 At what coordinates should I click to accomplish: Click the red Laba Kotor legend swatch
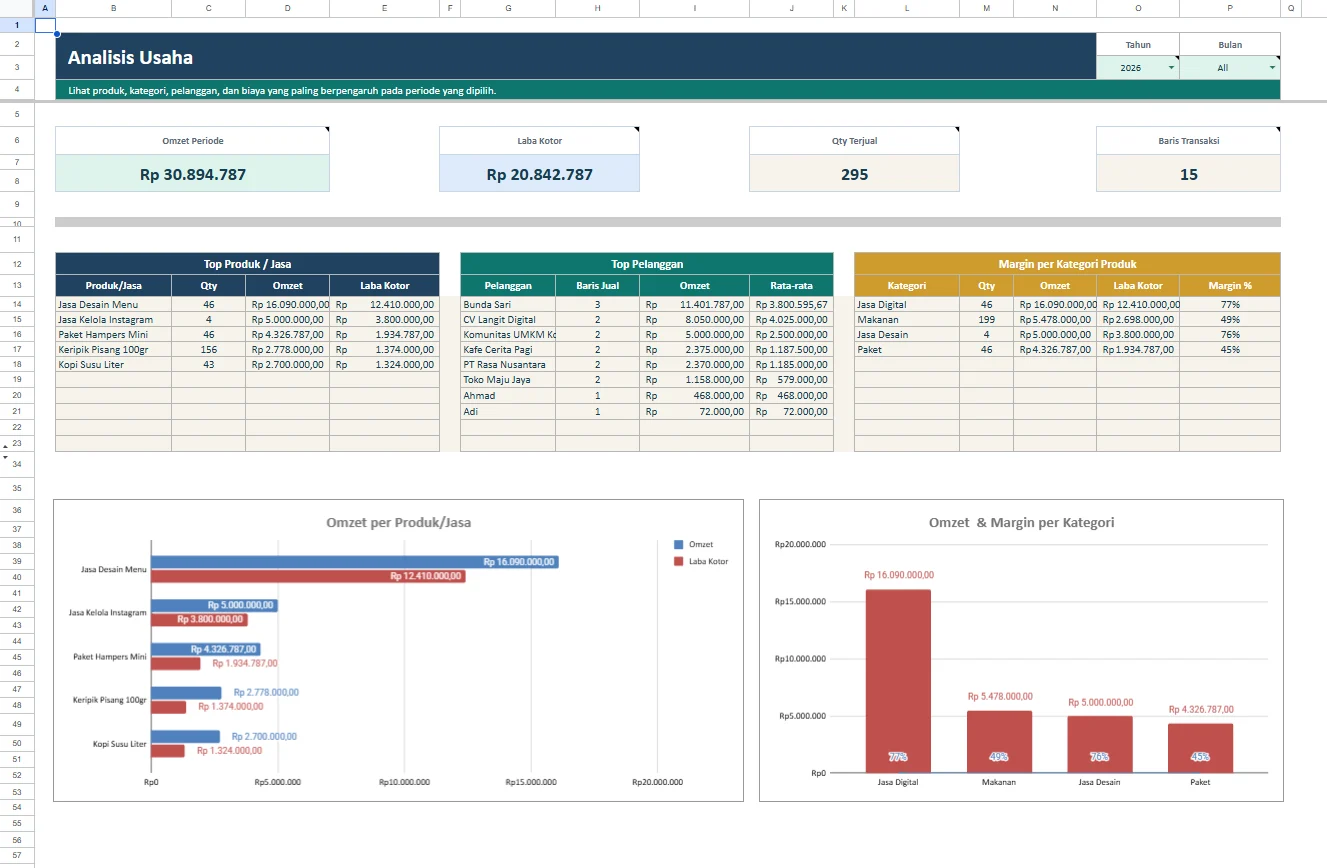pyautogui.click(x=679, y=561)
